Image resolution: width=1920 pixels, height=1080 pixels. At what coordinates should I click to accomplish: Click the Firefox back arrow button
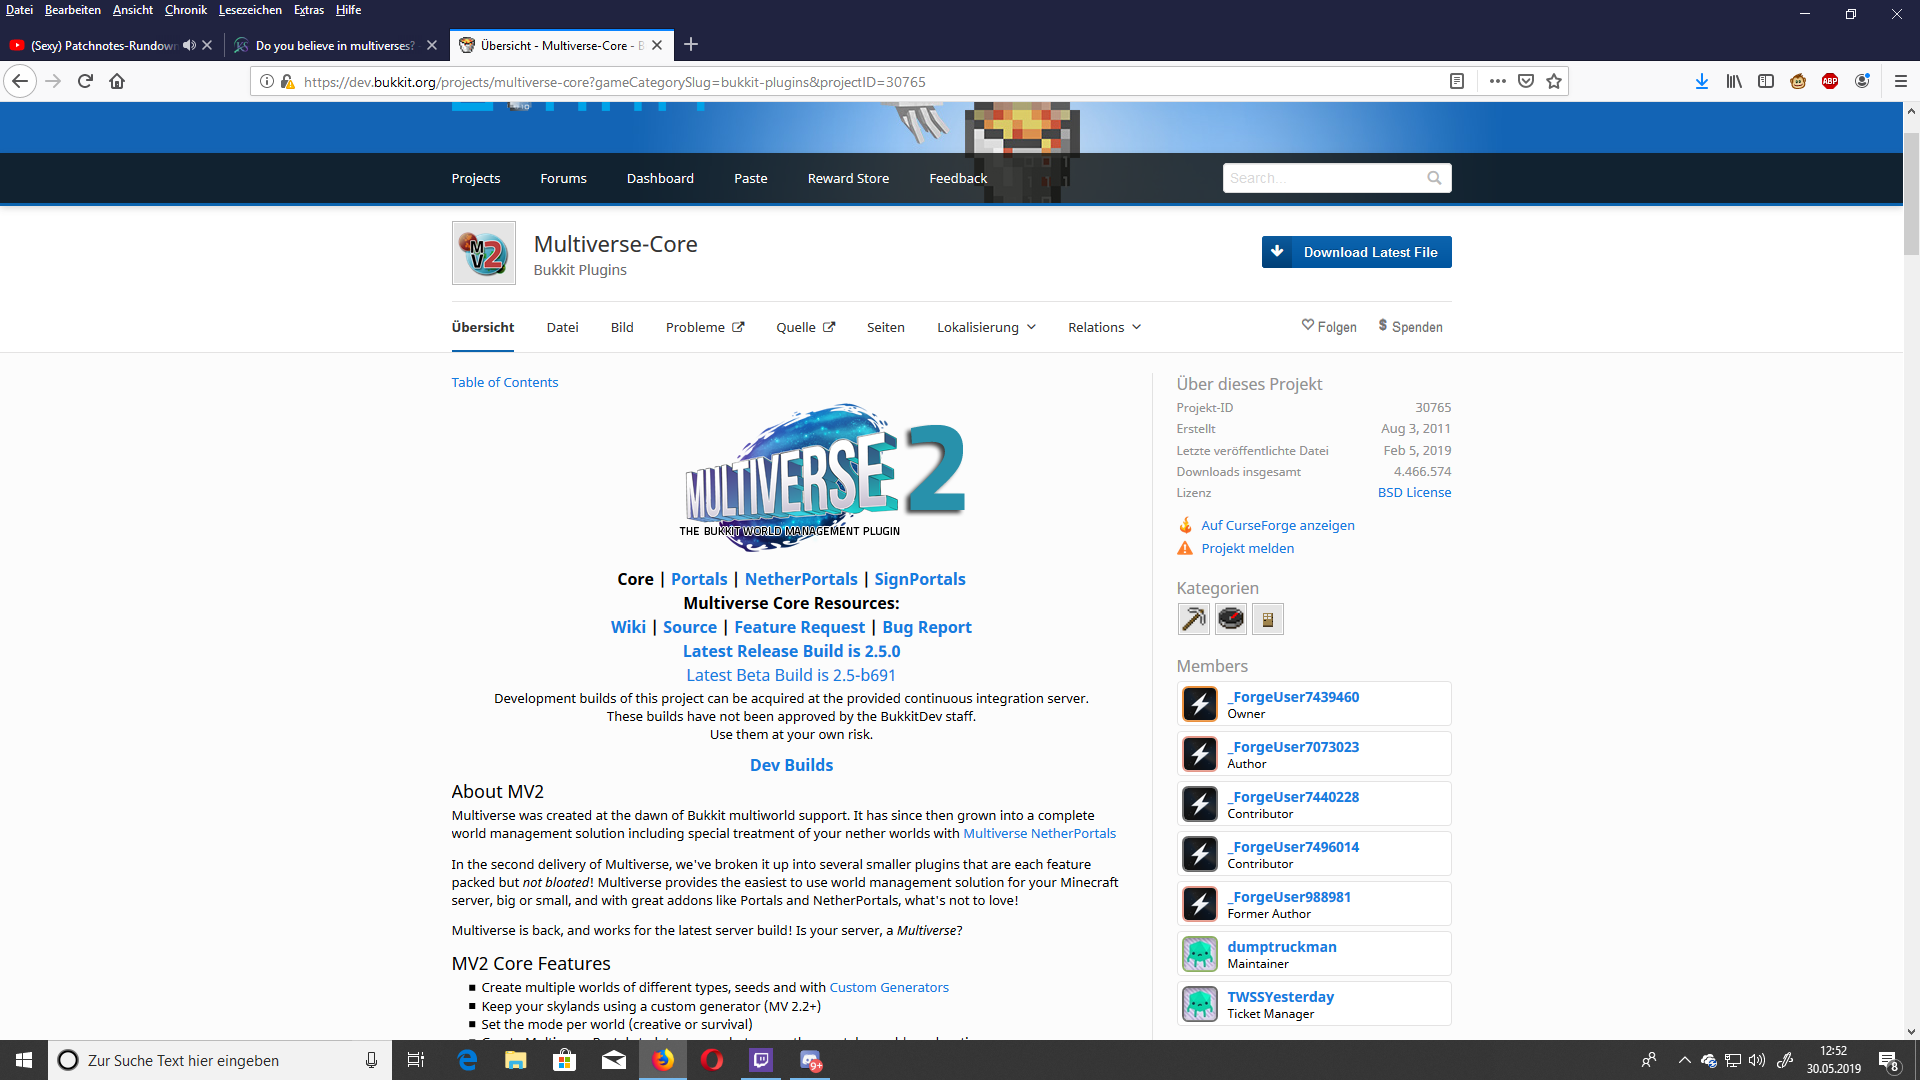tap(20, 81)
